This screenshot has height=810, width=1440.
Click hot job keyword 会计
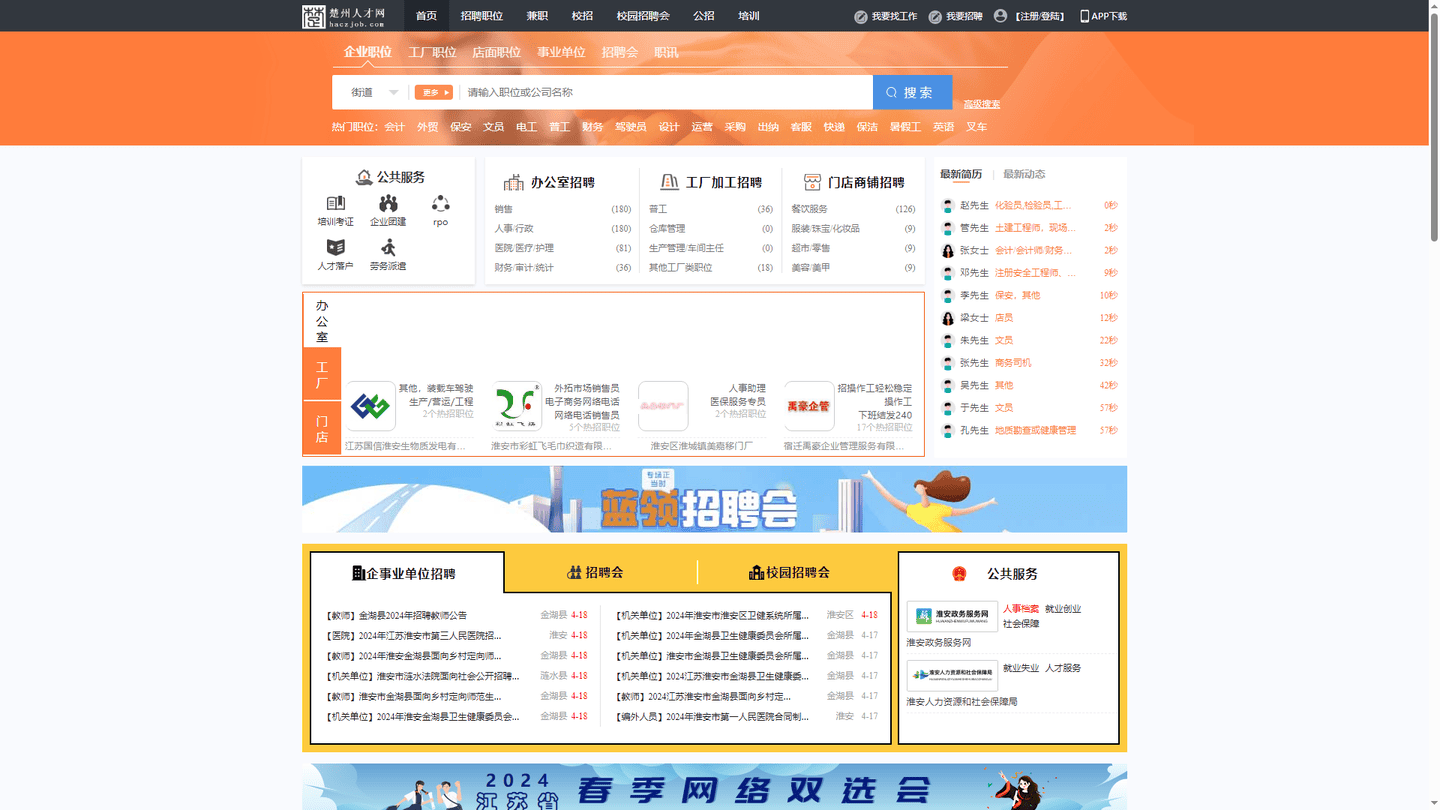pos(395,127)
